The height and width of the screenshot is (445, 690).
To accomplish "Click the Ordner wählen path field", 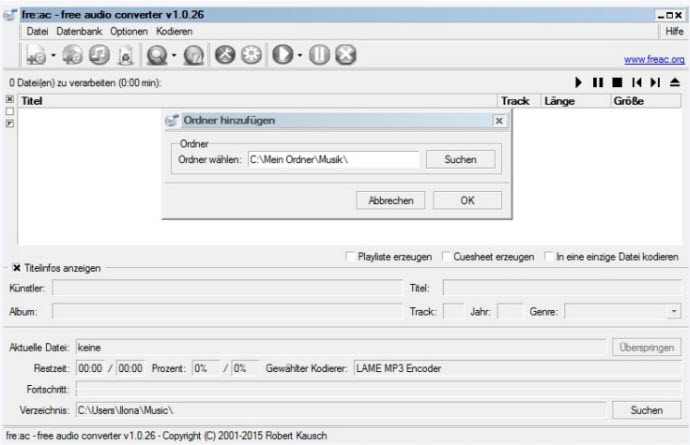I will (334, 159).
